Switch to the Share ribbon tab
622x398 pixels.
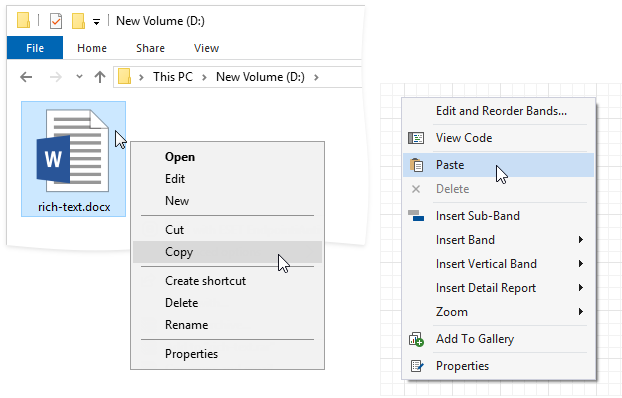[x=150, y=48]
